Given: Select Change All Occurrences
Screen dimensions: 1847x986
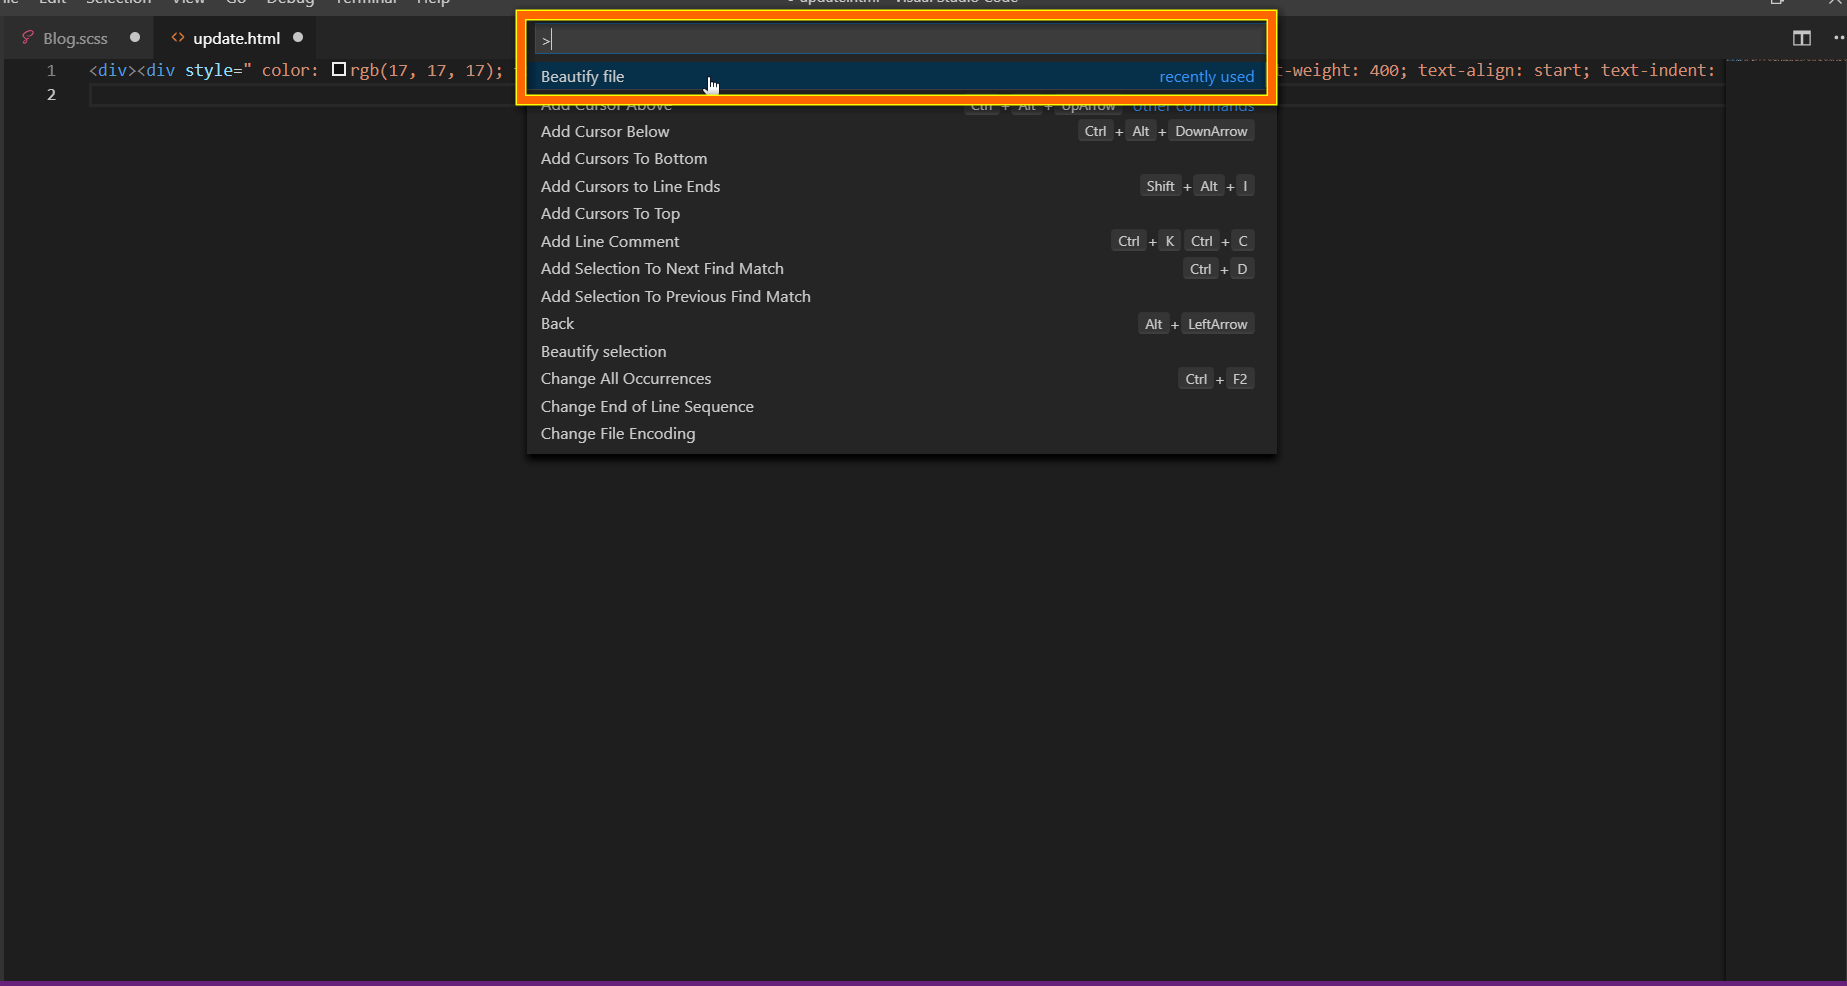Looking at the screenshot, I should (901, 379).
